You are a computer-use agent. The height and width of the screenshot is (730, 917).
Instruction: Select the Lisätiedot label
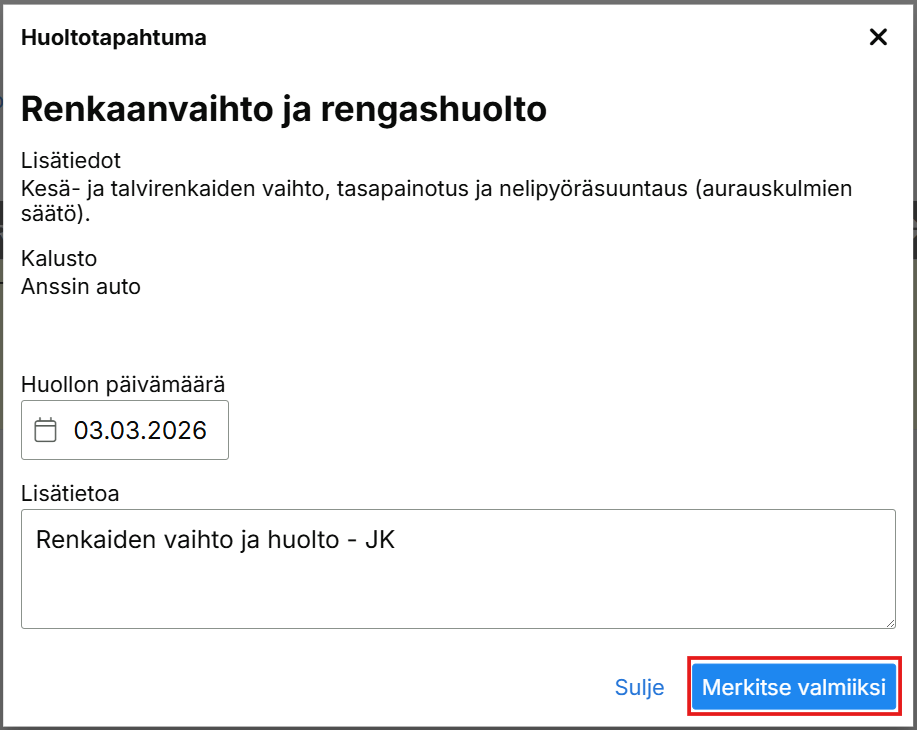pos(77,161)
